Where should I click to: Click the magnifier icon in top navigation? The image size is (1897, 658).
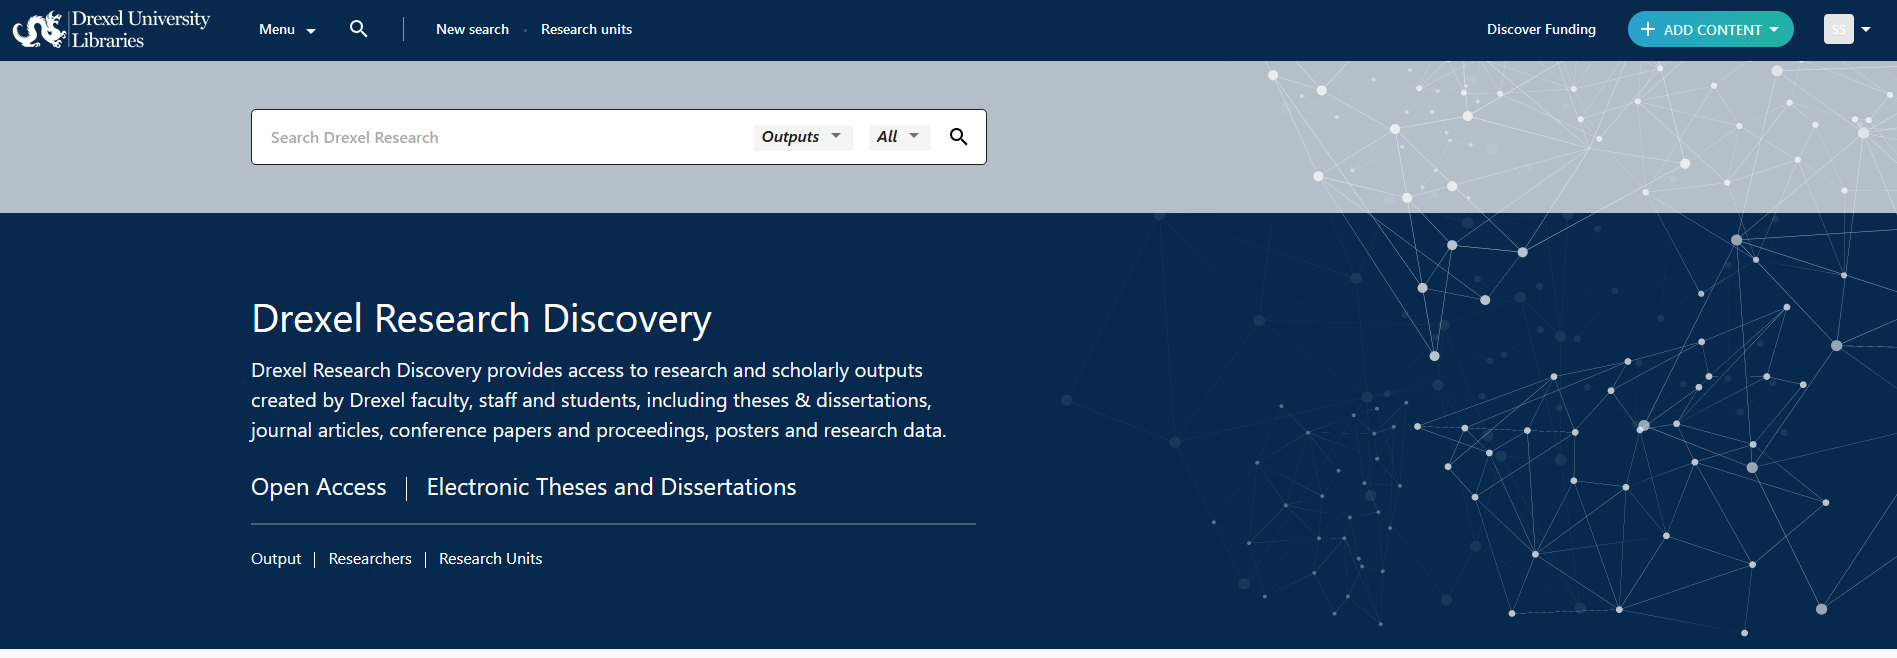tap(358, 29)
